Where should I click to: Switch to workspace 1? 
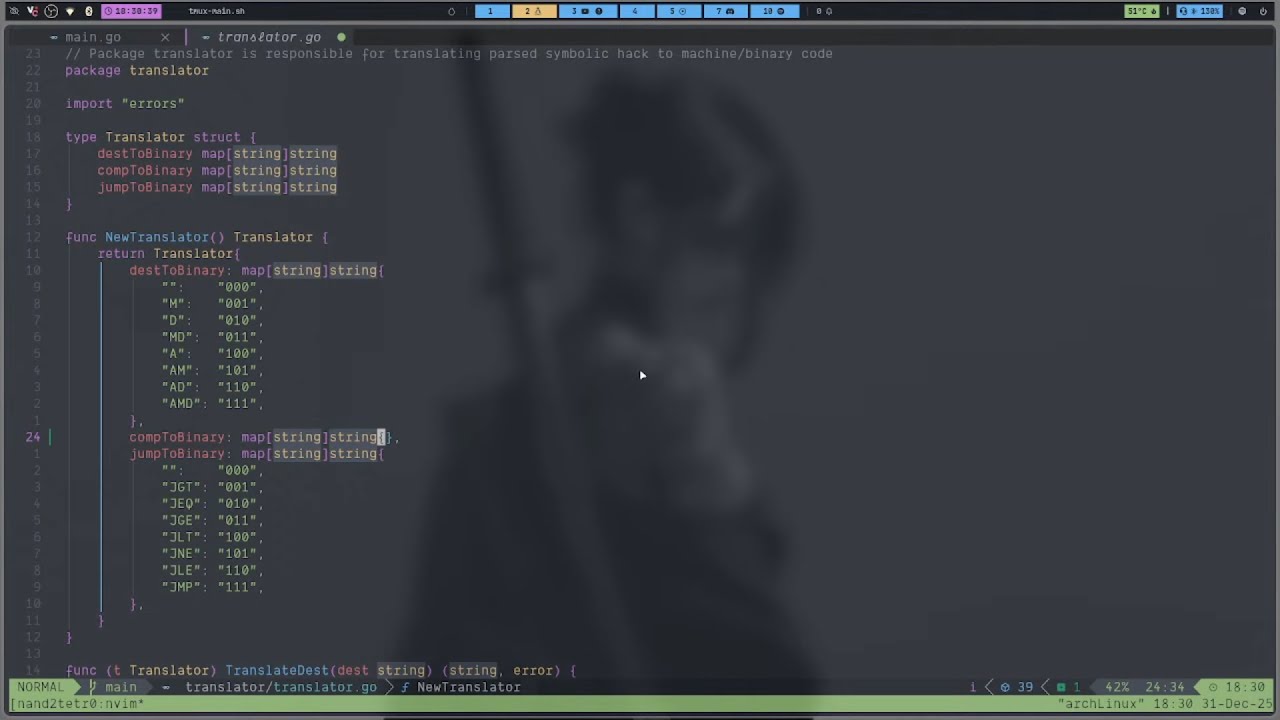click(x=490, y=11)
